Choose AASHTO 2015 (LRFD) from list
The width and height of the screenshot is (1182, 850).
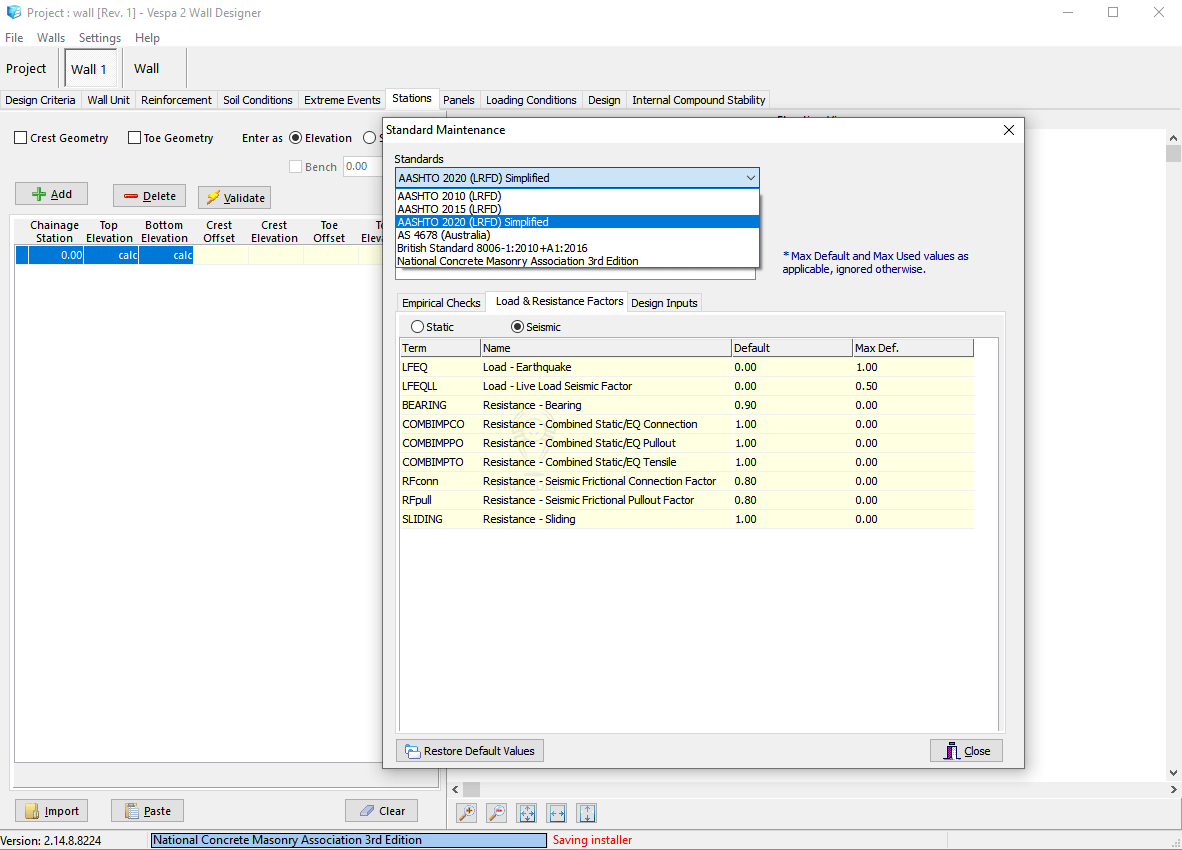(x=577, y=209)
